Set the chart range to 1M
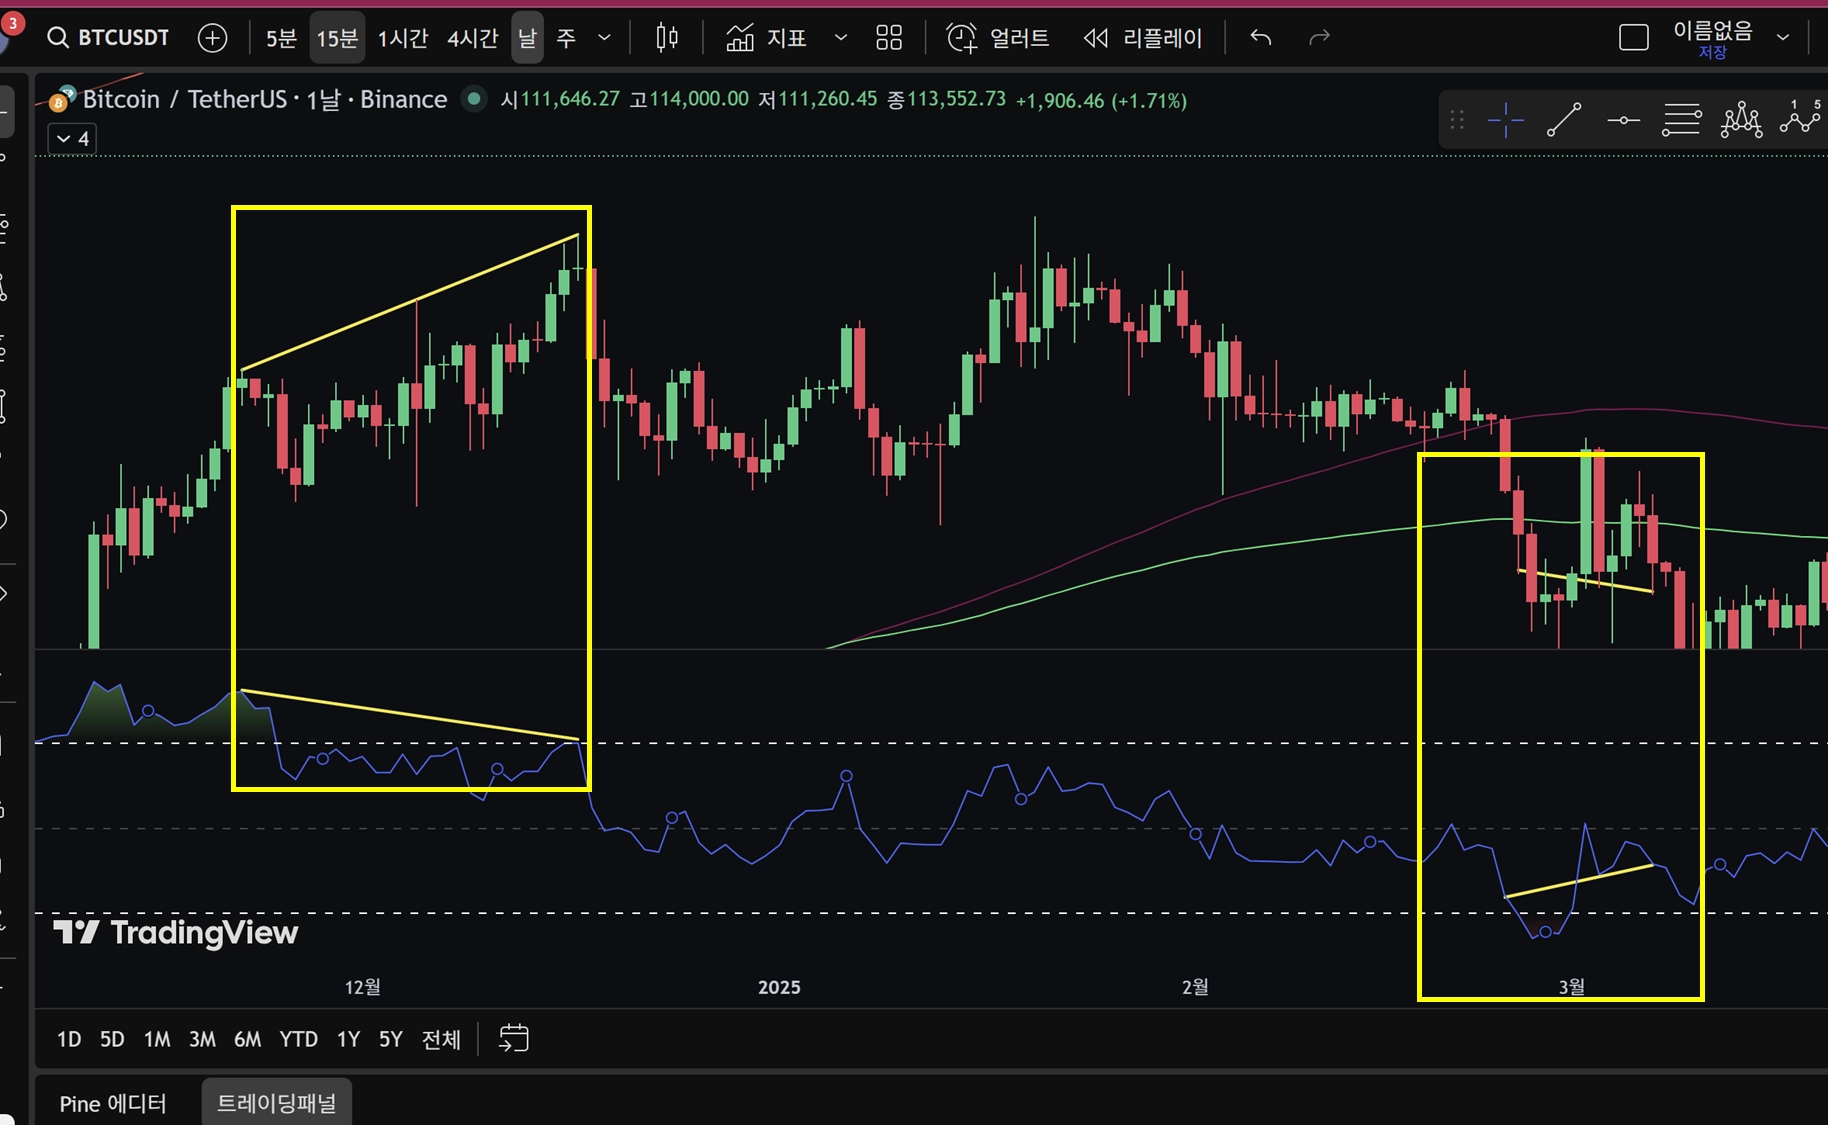The image size is (1828, 1125). point(157,1039)
